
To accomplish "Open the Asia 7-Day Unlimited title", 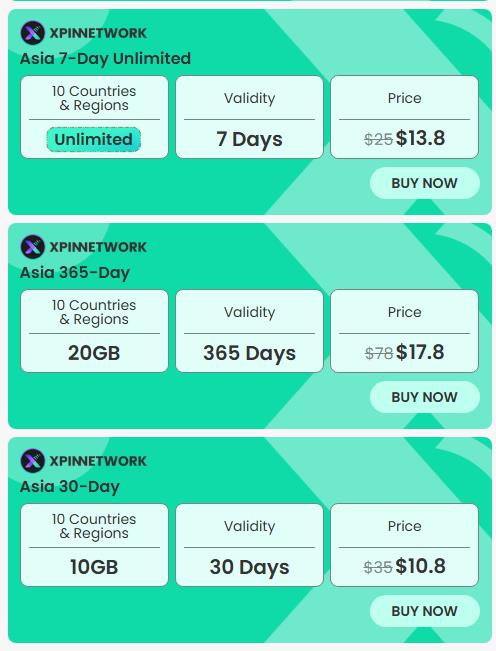I will point(105,59).
